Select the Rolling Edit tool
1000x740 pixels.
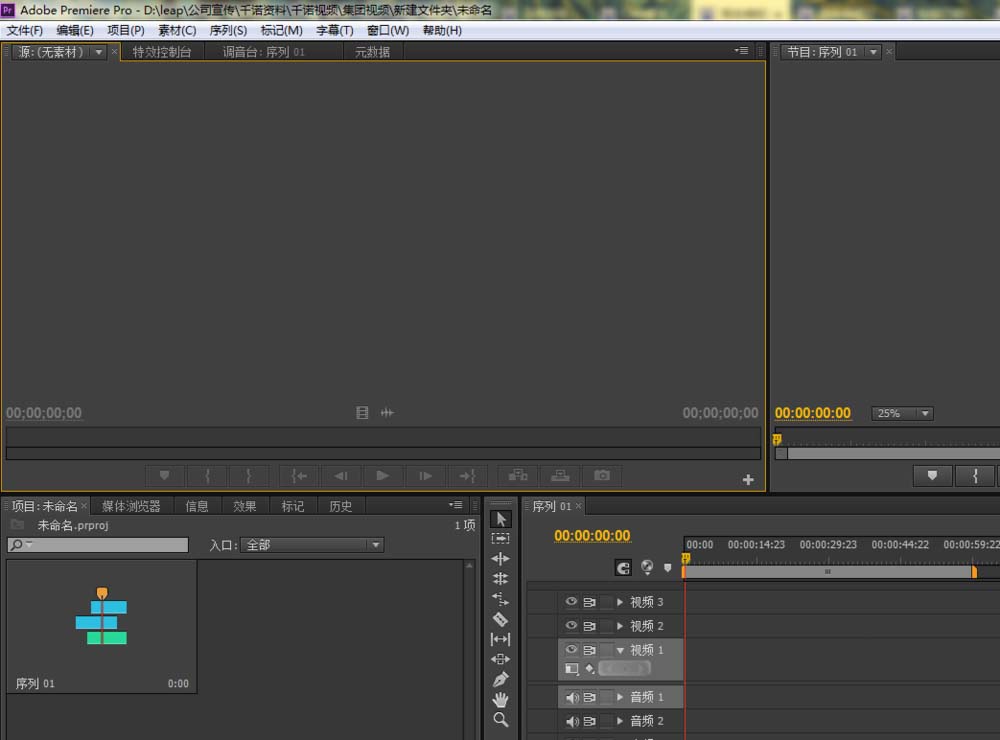point(501,579)
